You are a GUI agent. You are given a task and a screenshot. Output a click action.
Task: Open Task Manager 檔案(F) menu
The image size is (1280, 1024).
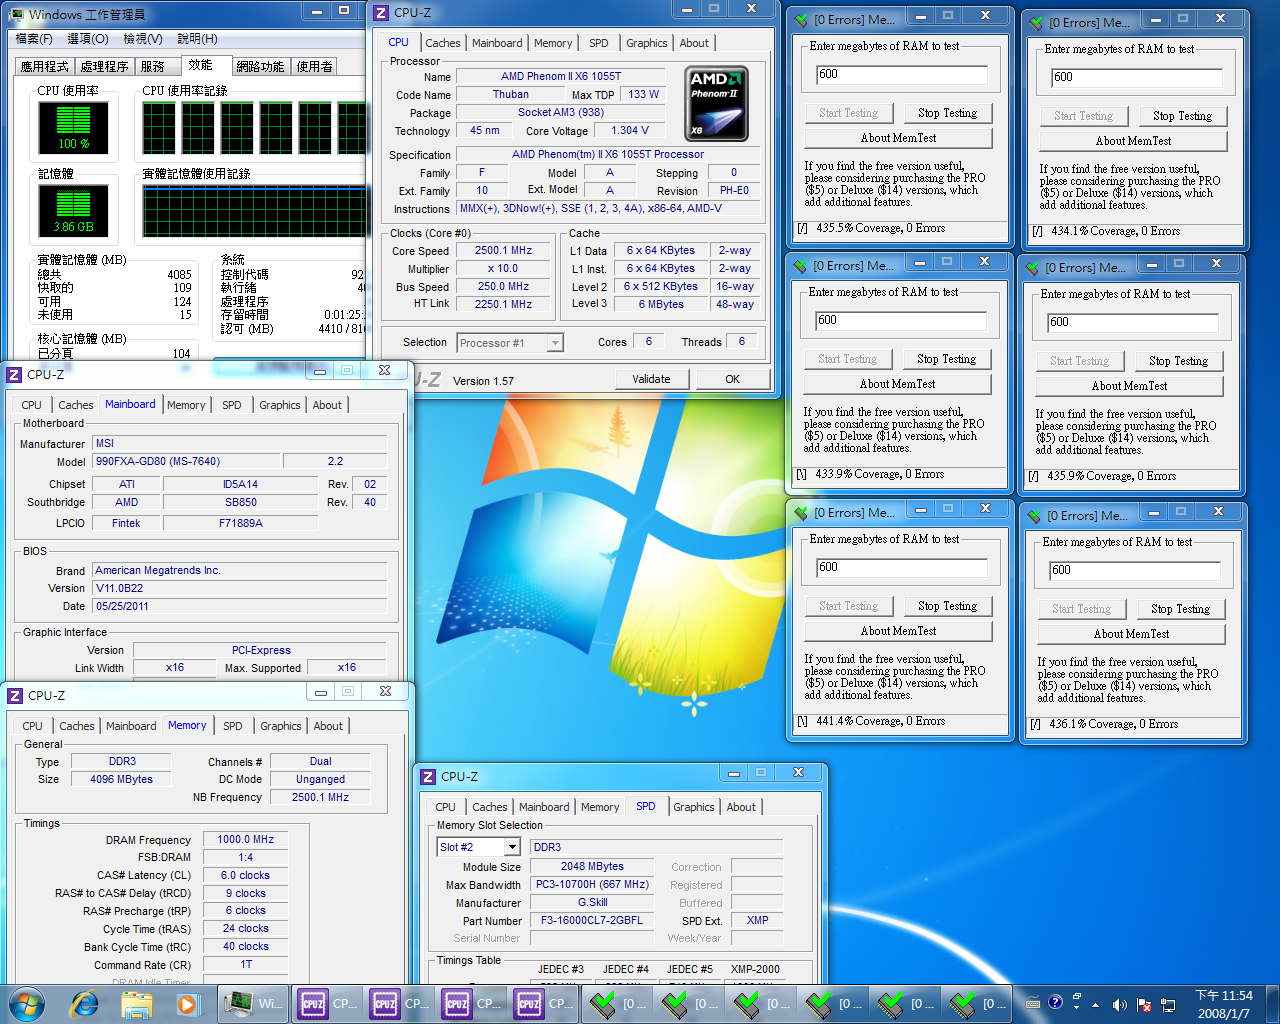34,38
